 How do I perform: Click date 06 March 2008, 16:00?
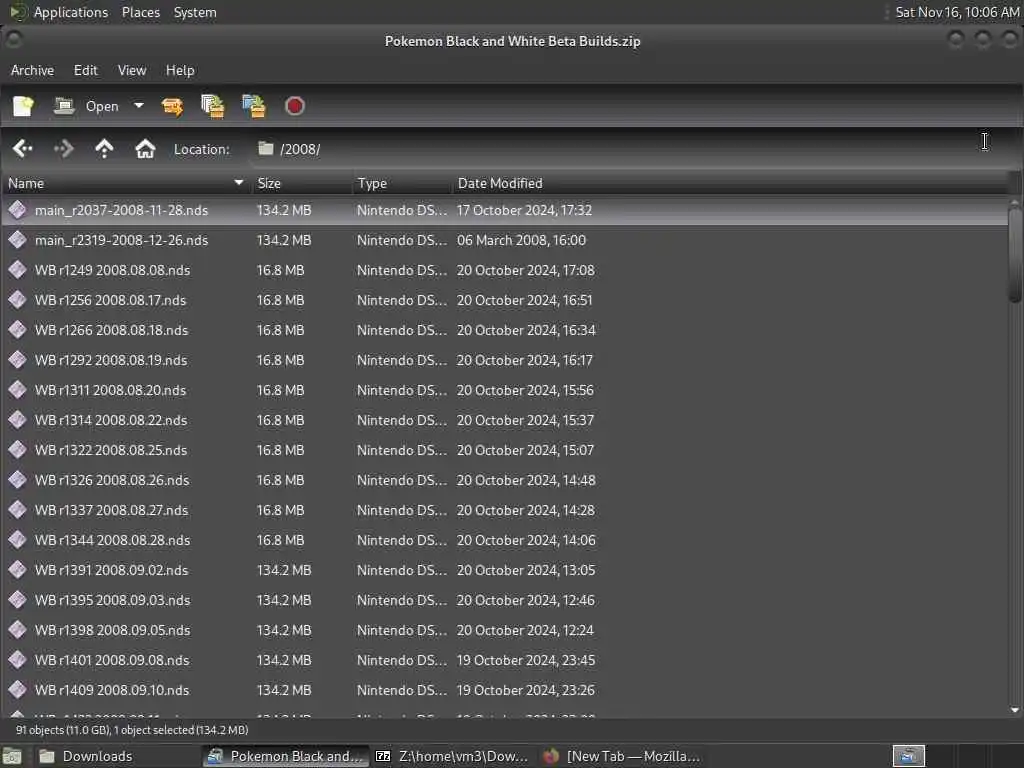521,240
